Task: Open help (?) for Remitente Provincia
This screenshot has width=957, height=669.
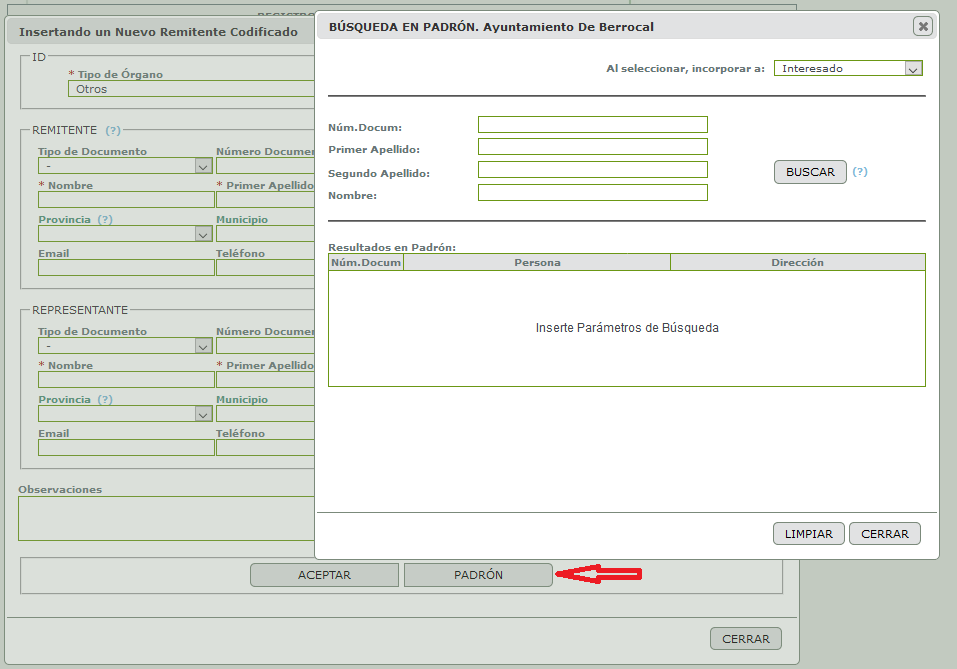Action: (x=105, y=219)
